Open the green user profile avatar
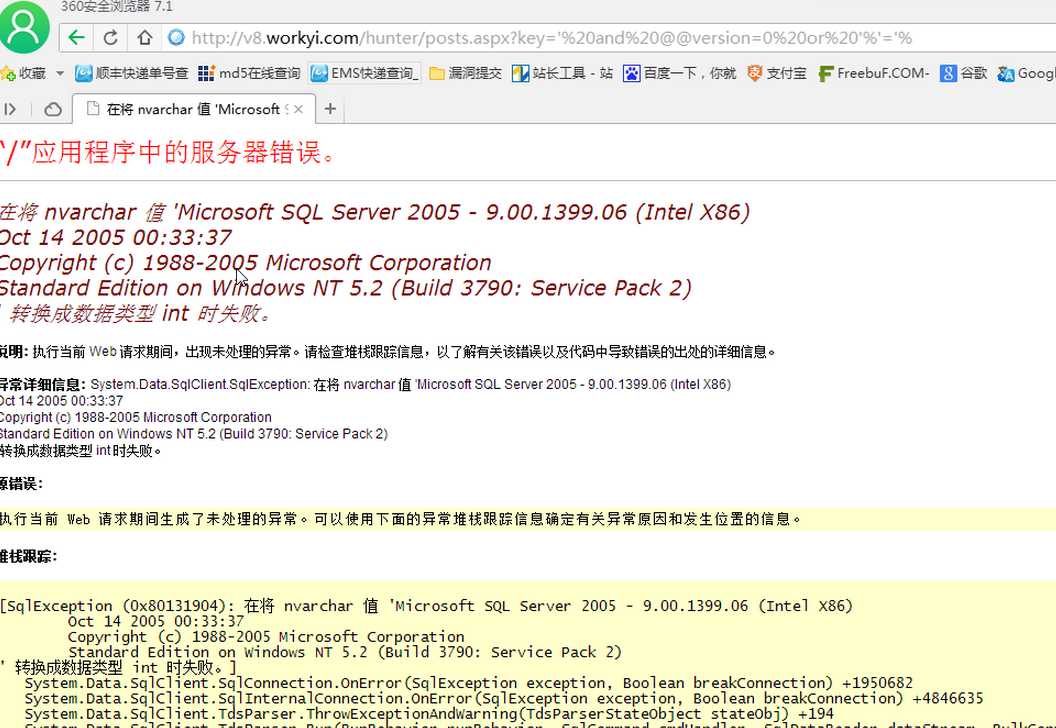1056x728 pixels. coord(24,27)
